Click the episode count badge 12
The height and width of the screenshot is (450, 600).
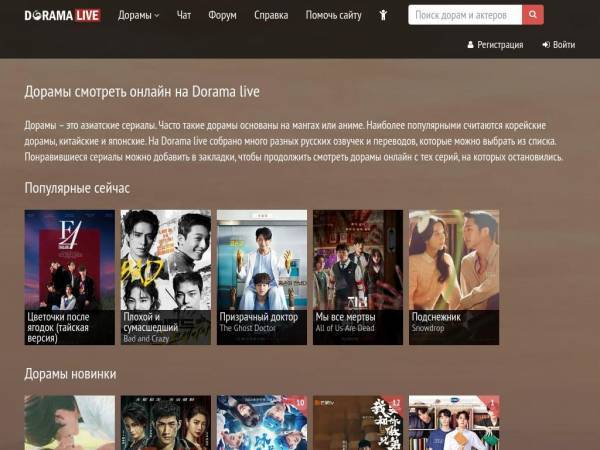(x=396, y=403)
